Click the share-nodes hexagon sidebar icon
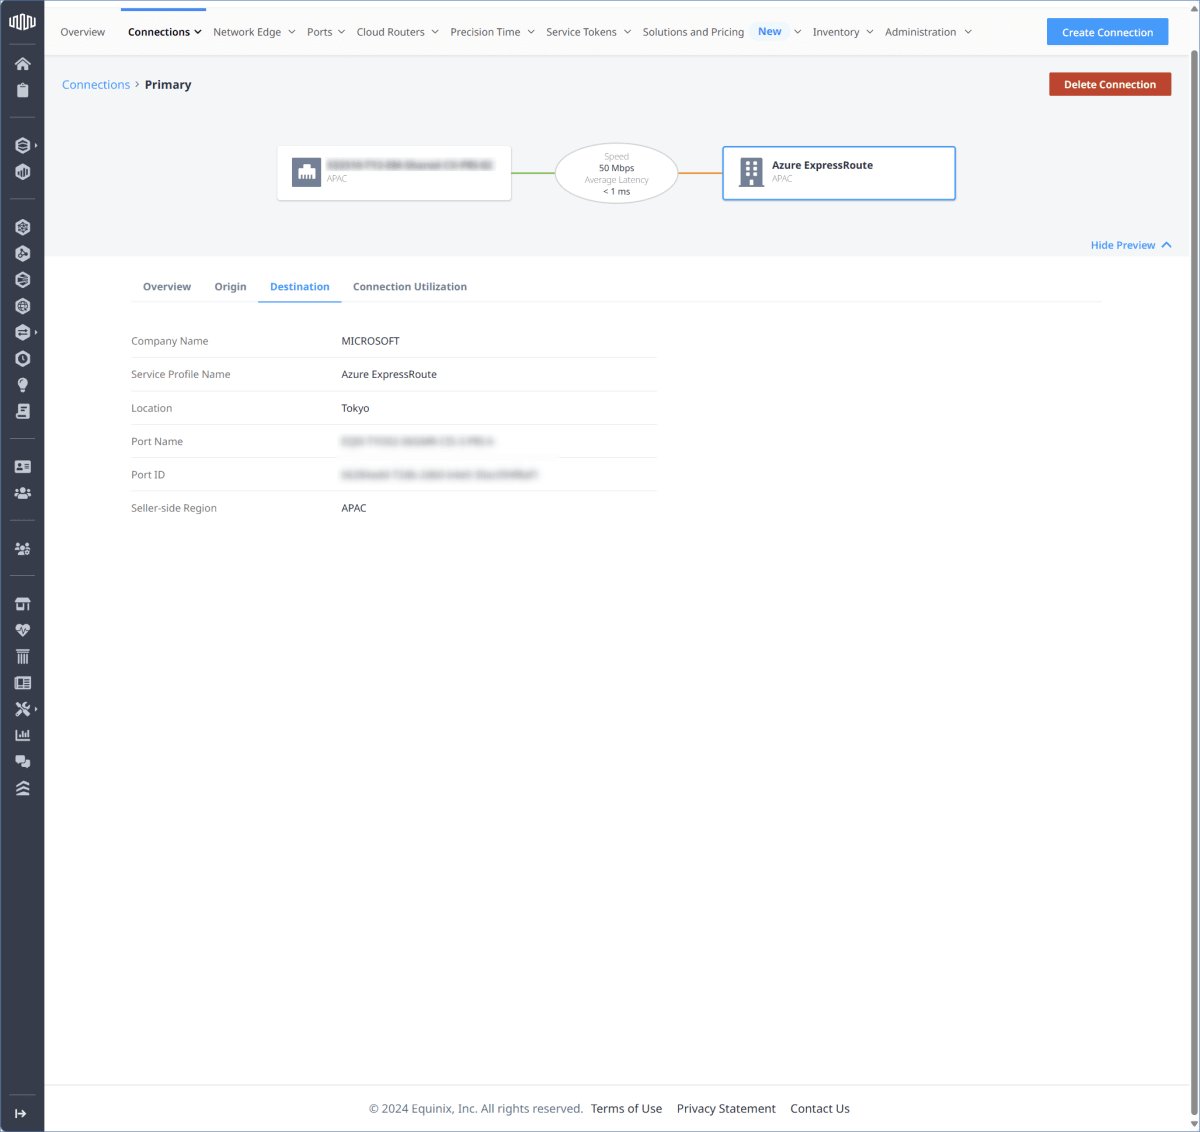The image size is (1200, 1132). [22, 254]
